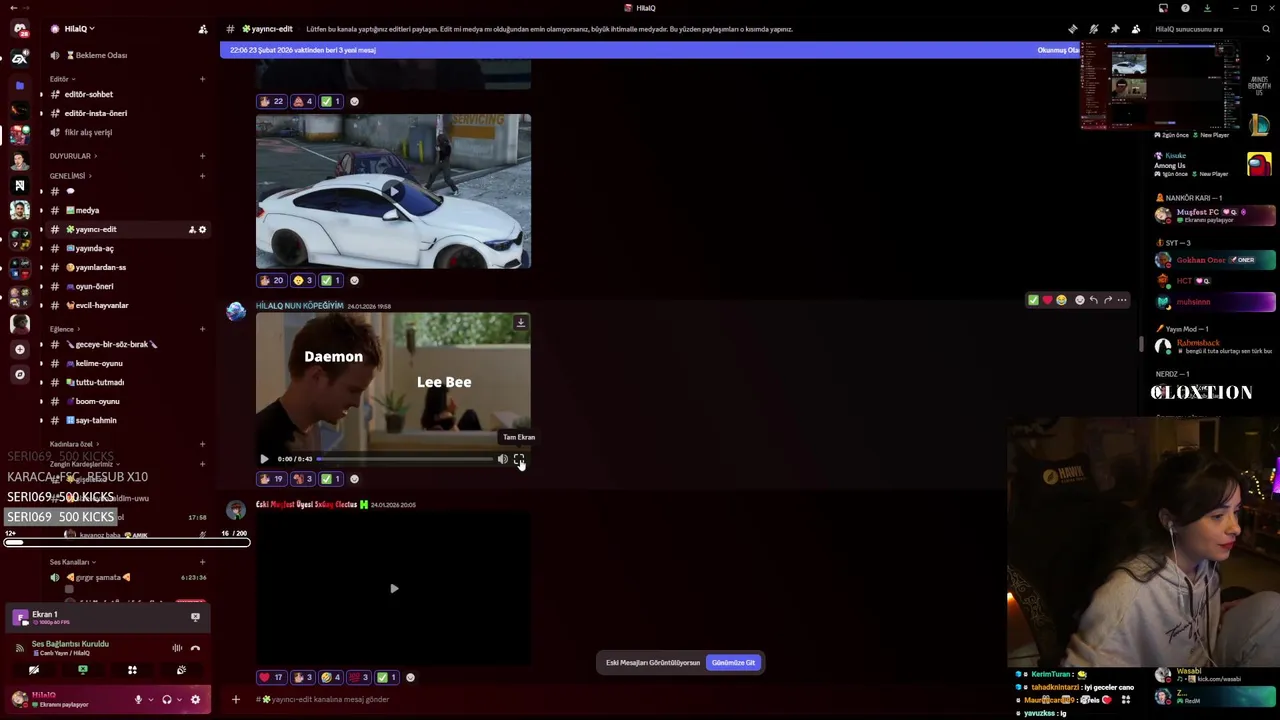Click the reply arrow on hovered message
The height and width of the screenshot is (720, 1280).
pyautogui.click(x=1093, y=300)
